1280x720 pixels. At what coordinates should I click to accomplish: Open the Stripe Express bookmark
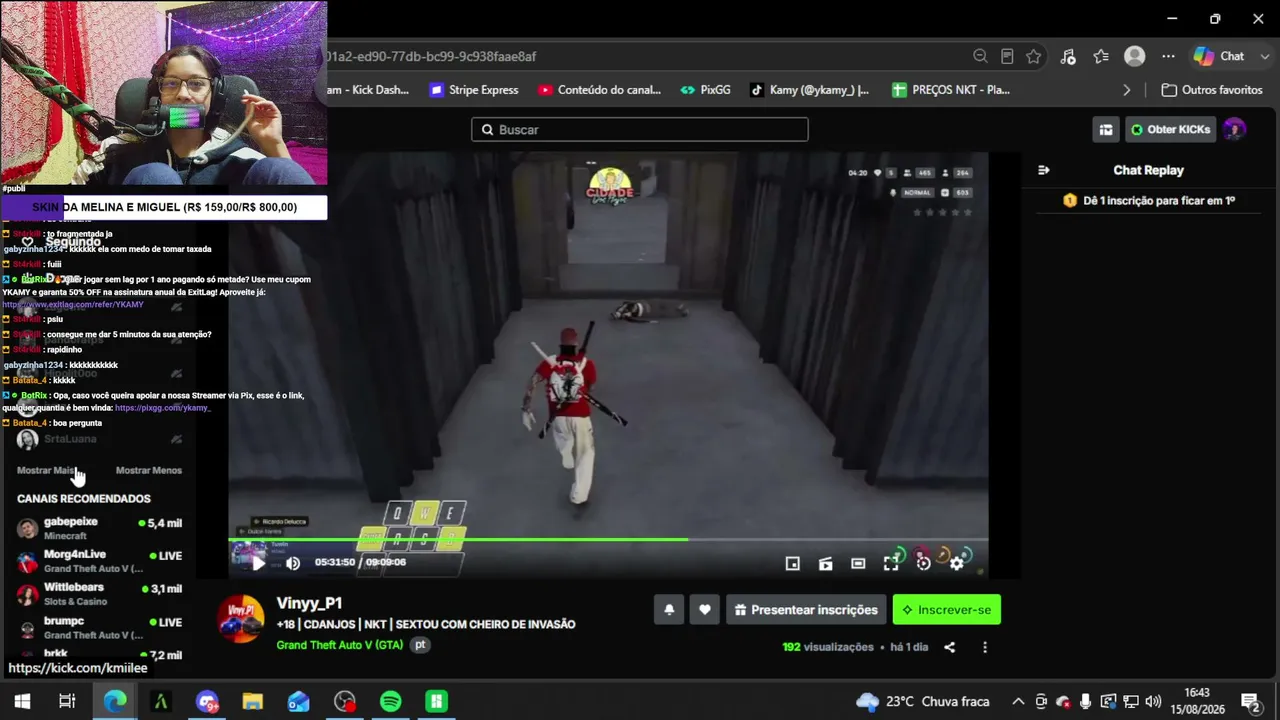pos(474,90)
